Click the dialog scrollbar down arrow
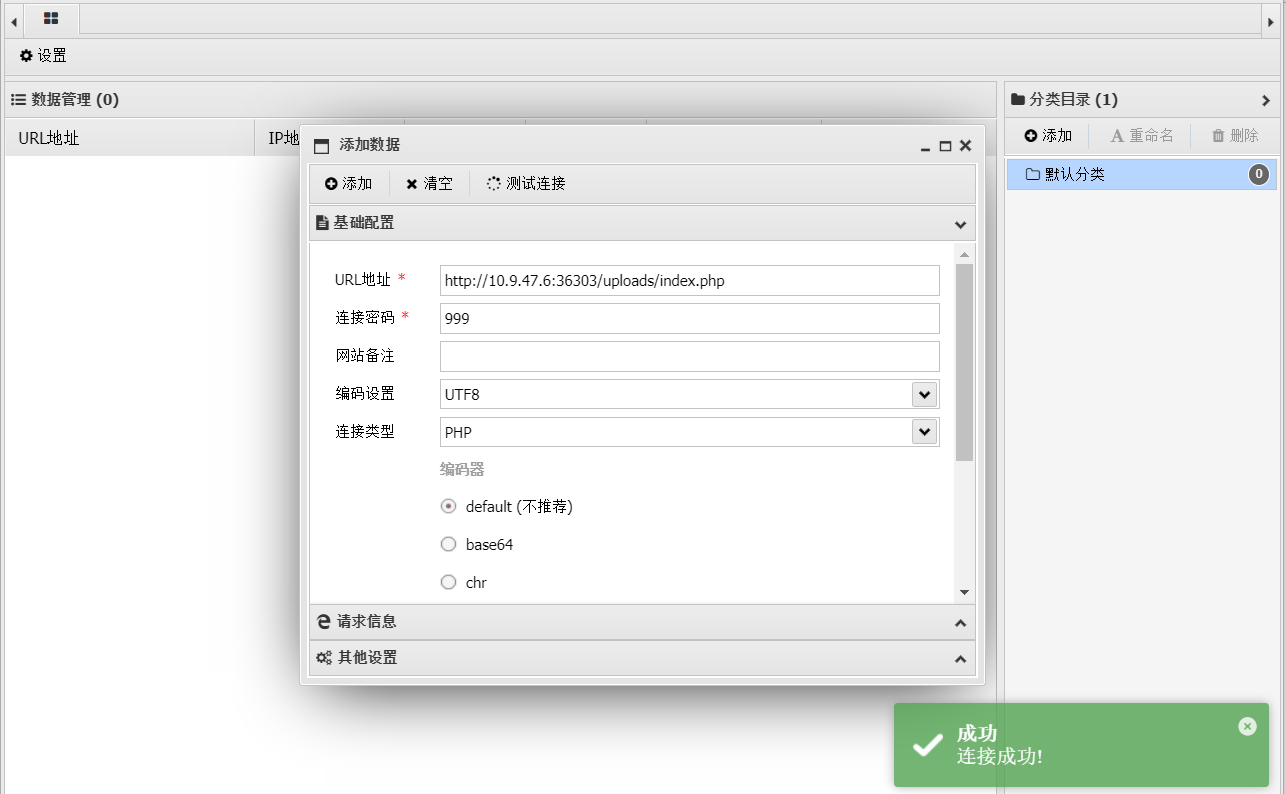Screen dimensions: 1286x794 point(964,593)
